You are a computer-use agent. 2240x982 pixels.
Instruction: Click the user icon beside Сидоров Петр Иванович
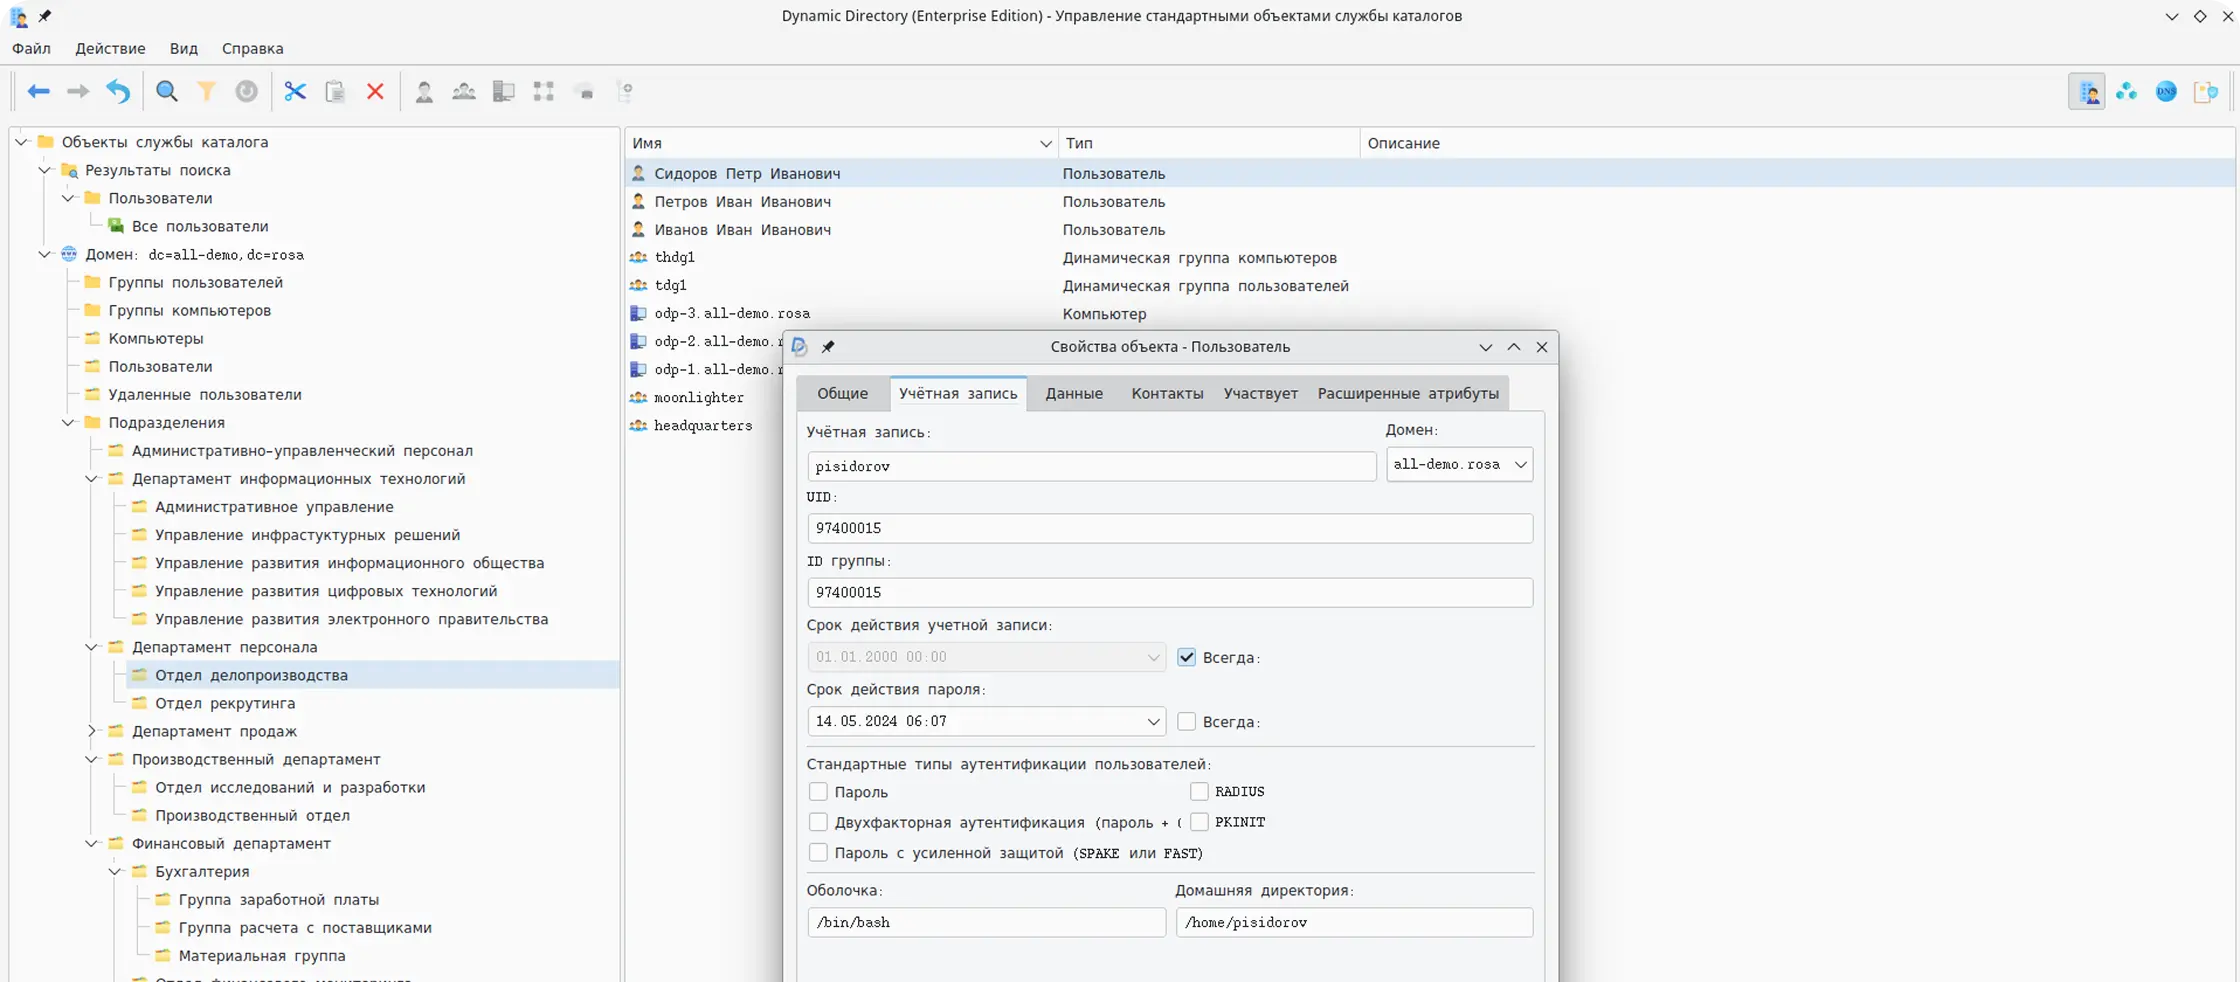[638, 173]
